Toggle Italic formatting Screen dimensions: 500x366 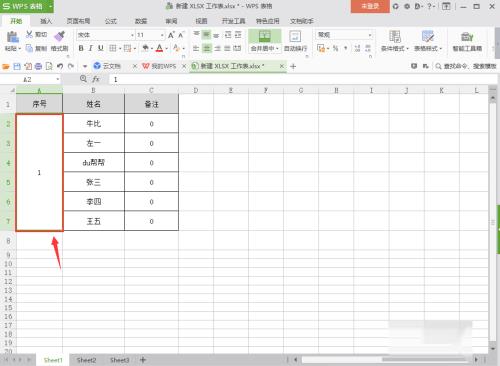point(91,48)
